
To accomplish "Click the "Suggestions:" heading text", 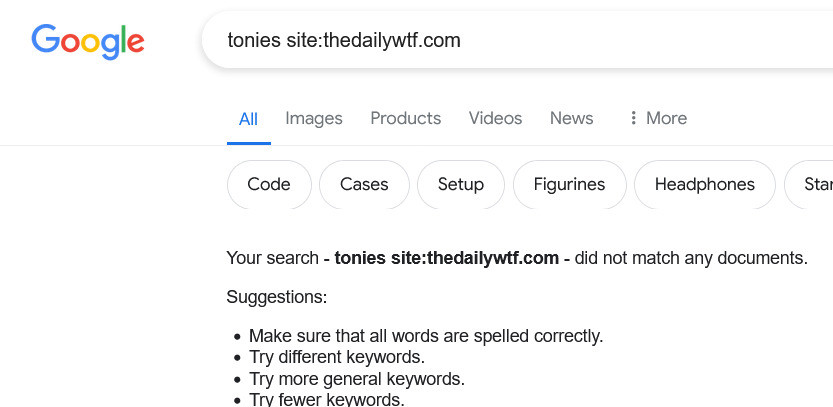I will (x=277, y=297).
